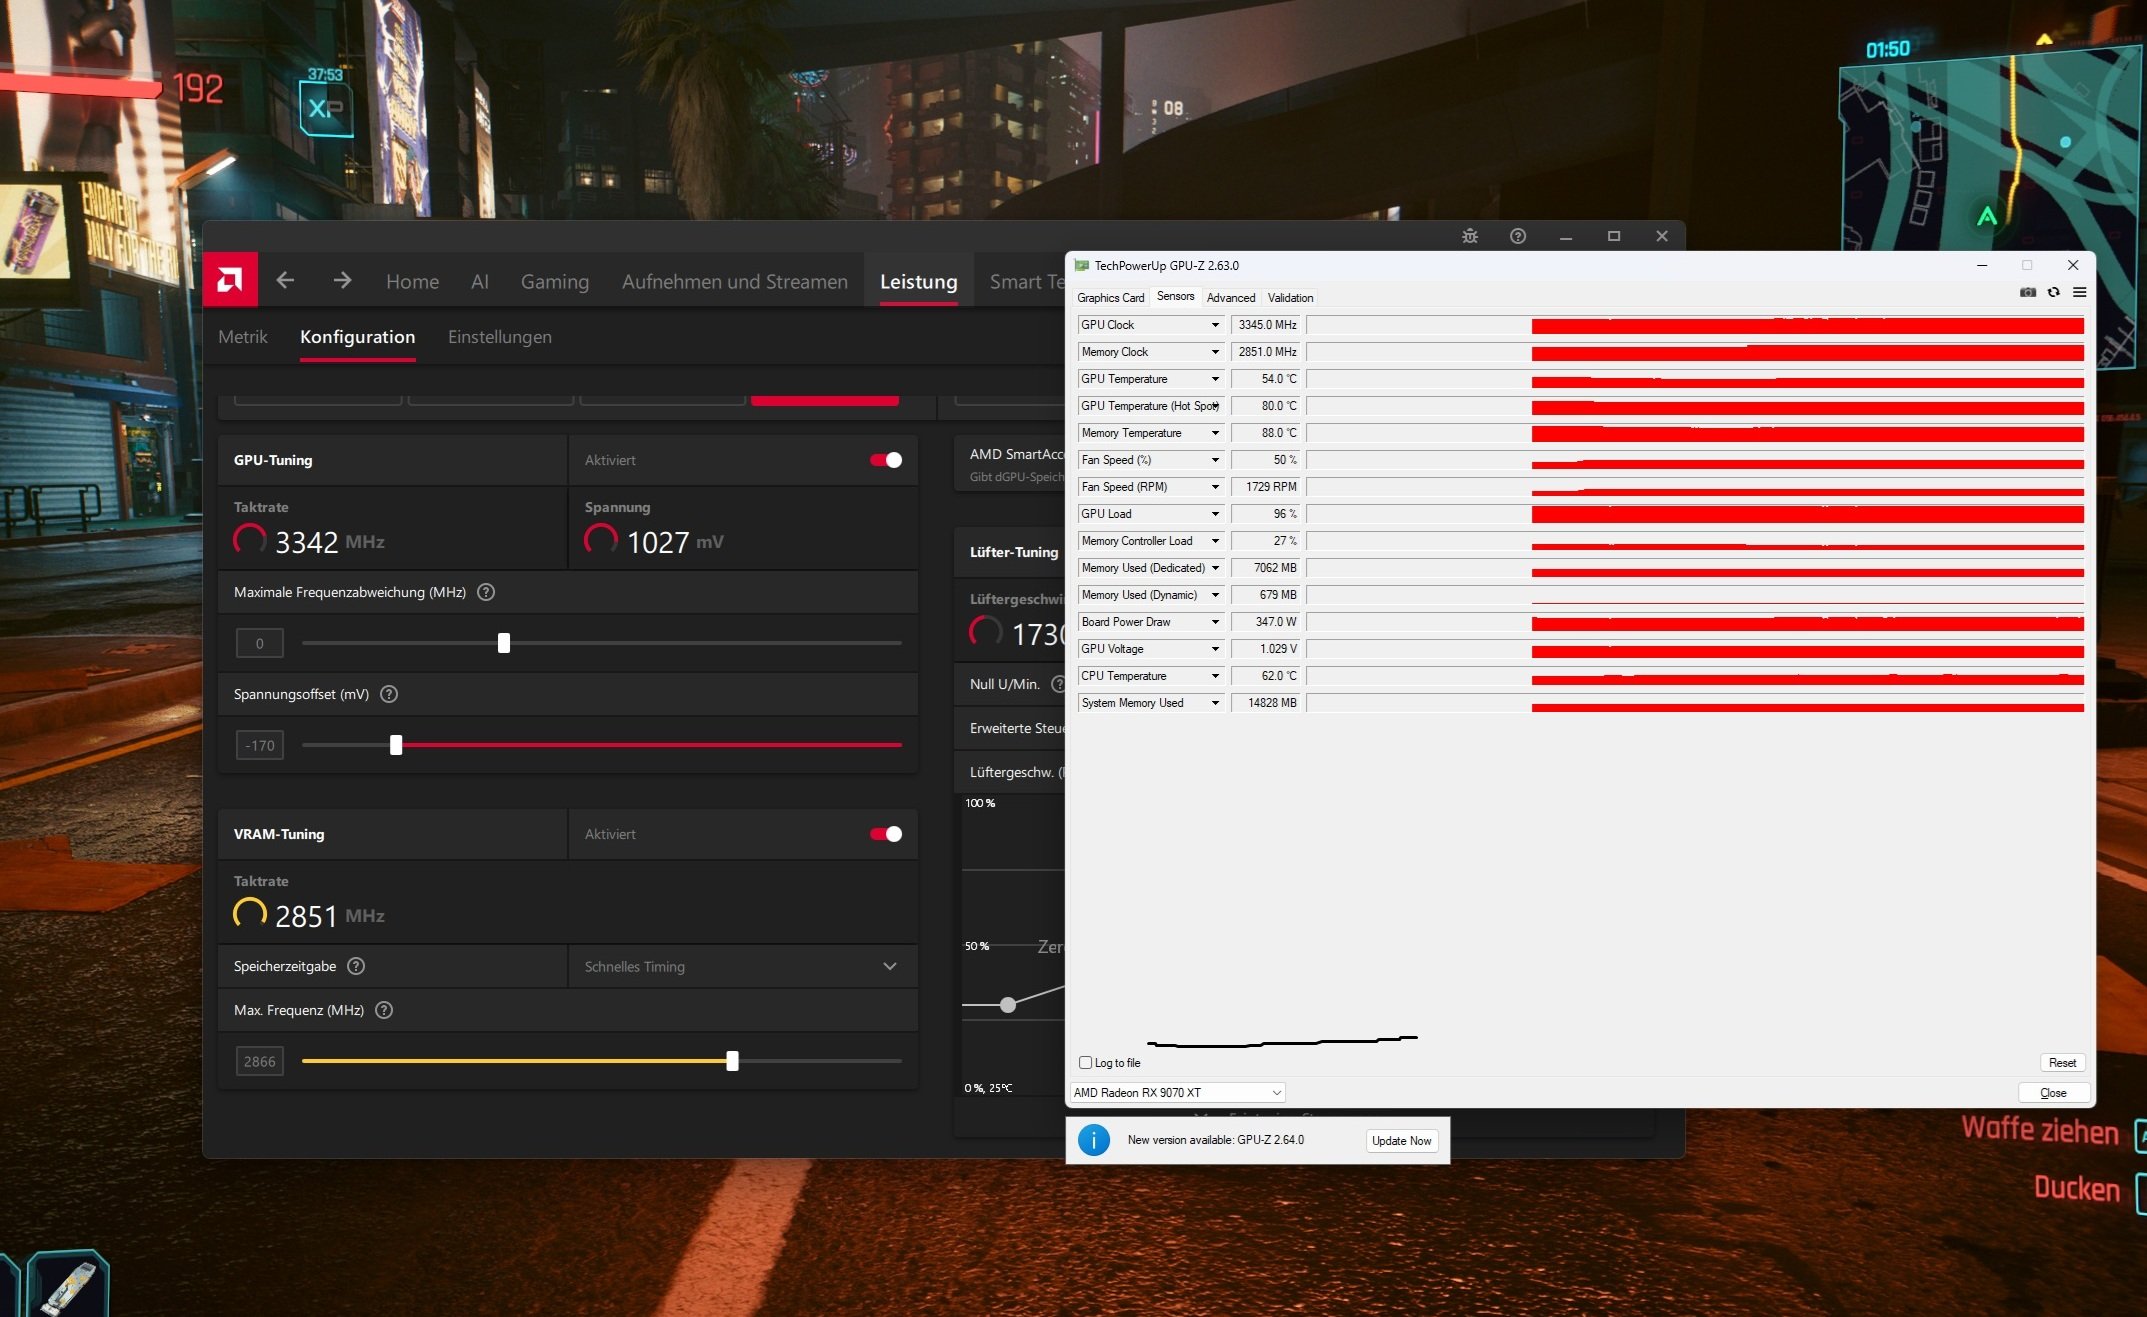Click the GPU-Z refresh icon
The height and width of the screenshot is (1317, 2147).
tap(2053, 292)
